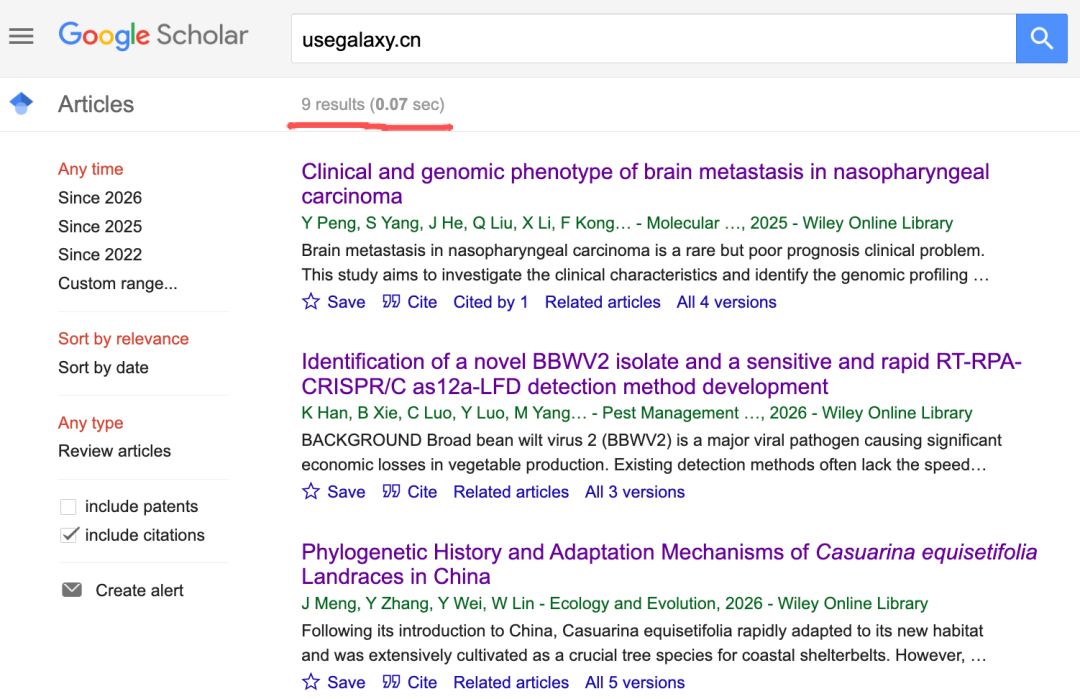The width and height of the screenshot is (1080, 699).
Task: Open Cited by 1 link
Action: coord(490,302)
